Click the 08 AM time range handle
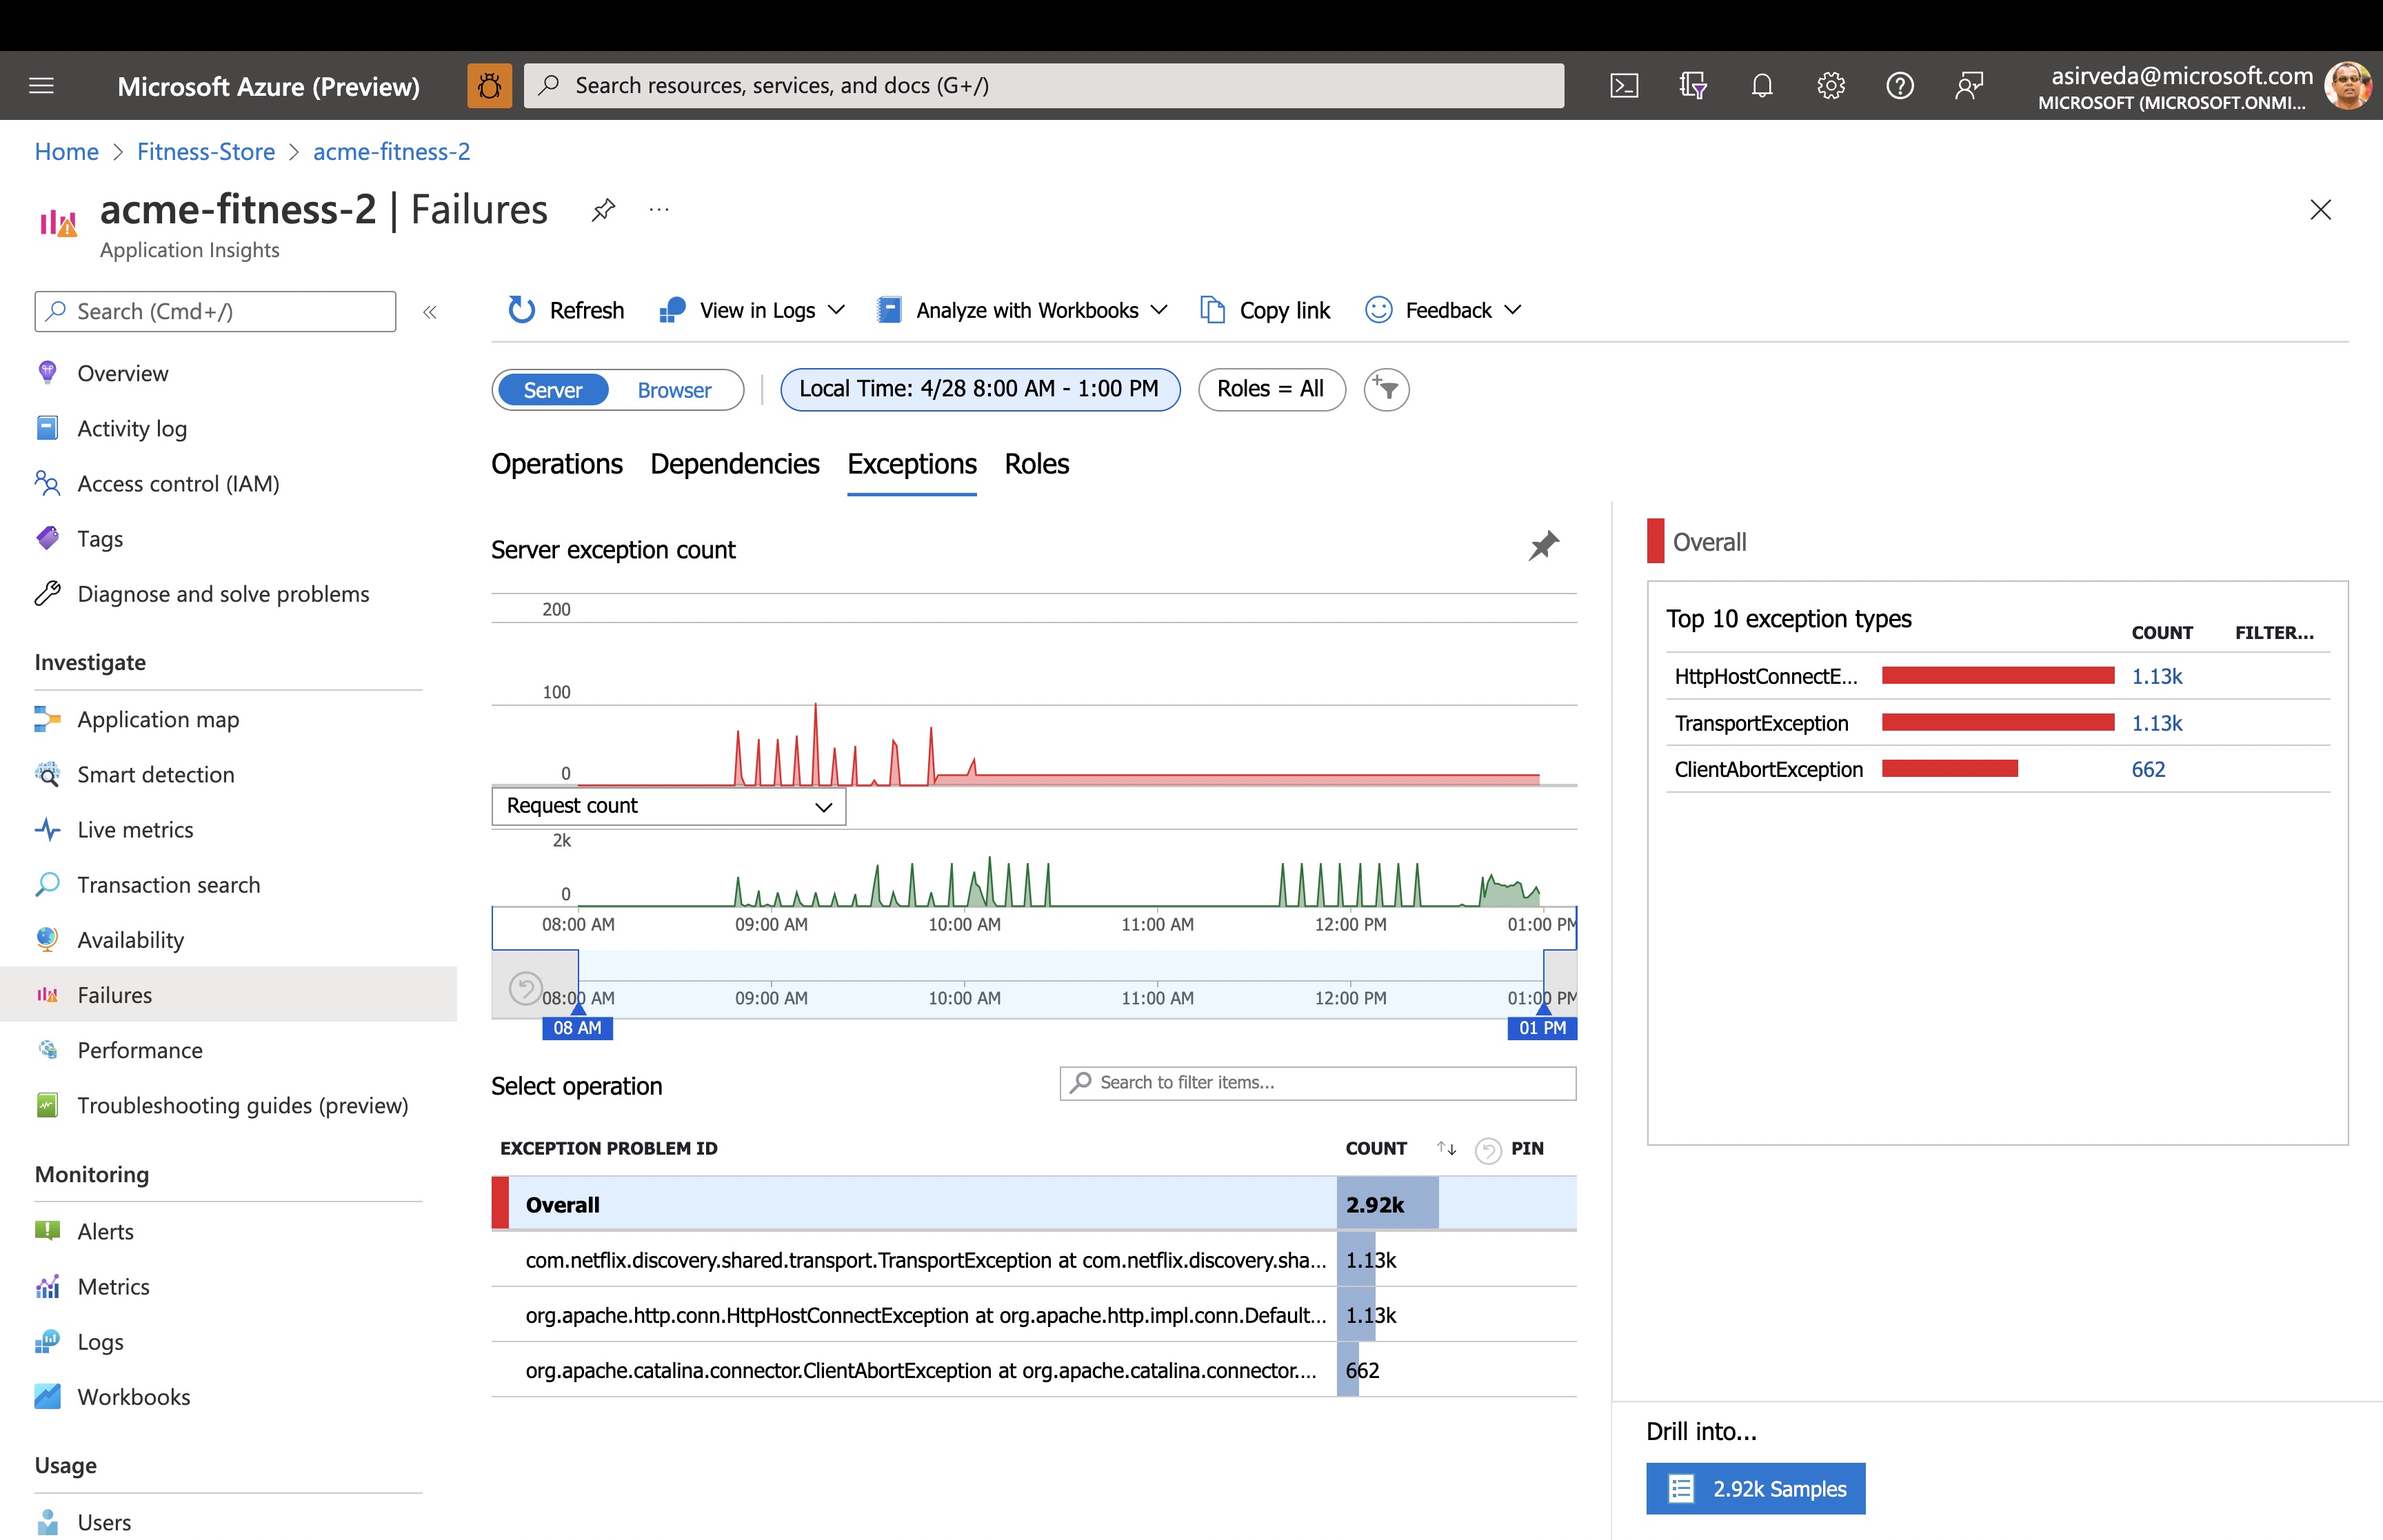Screen dimensions: 2383x1540 577,1027
